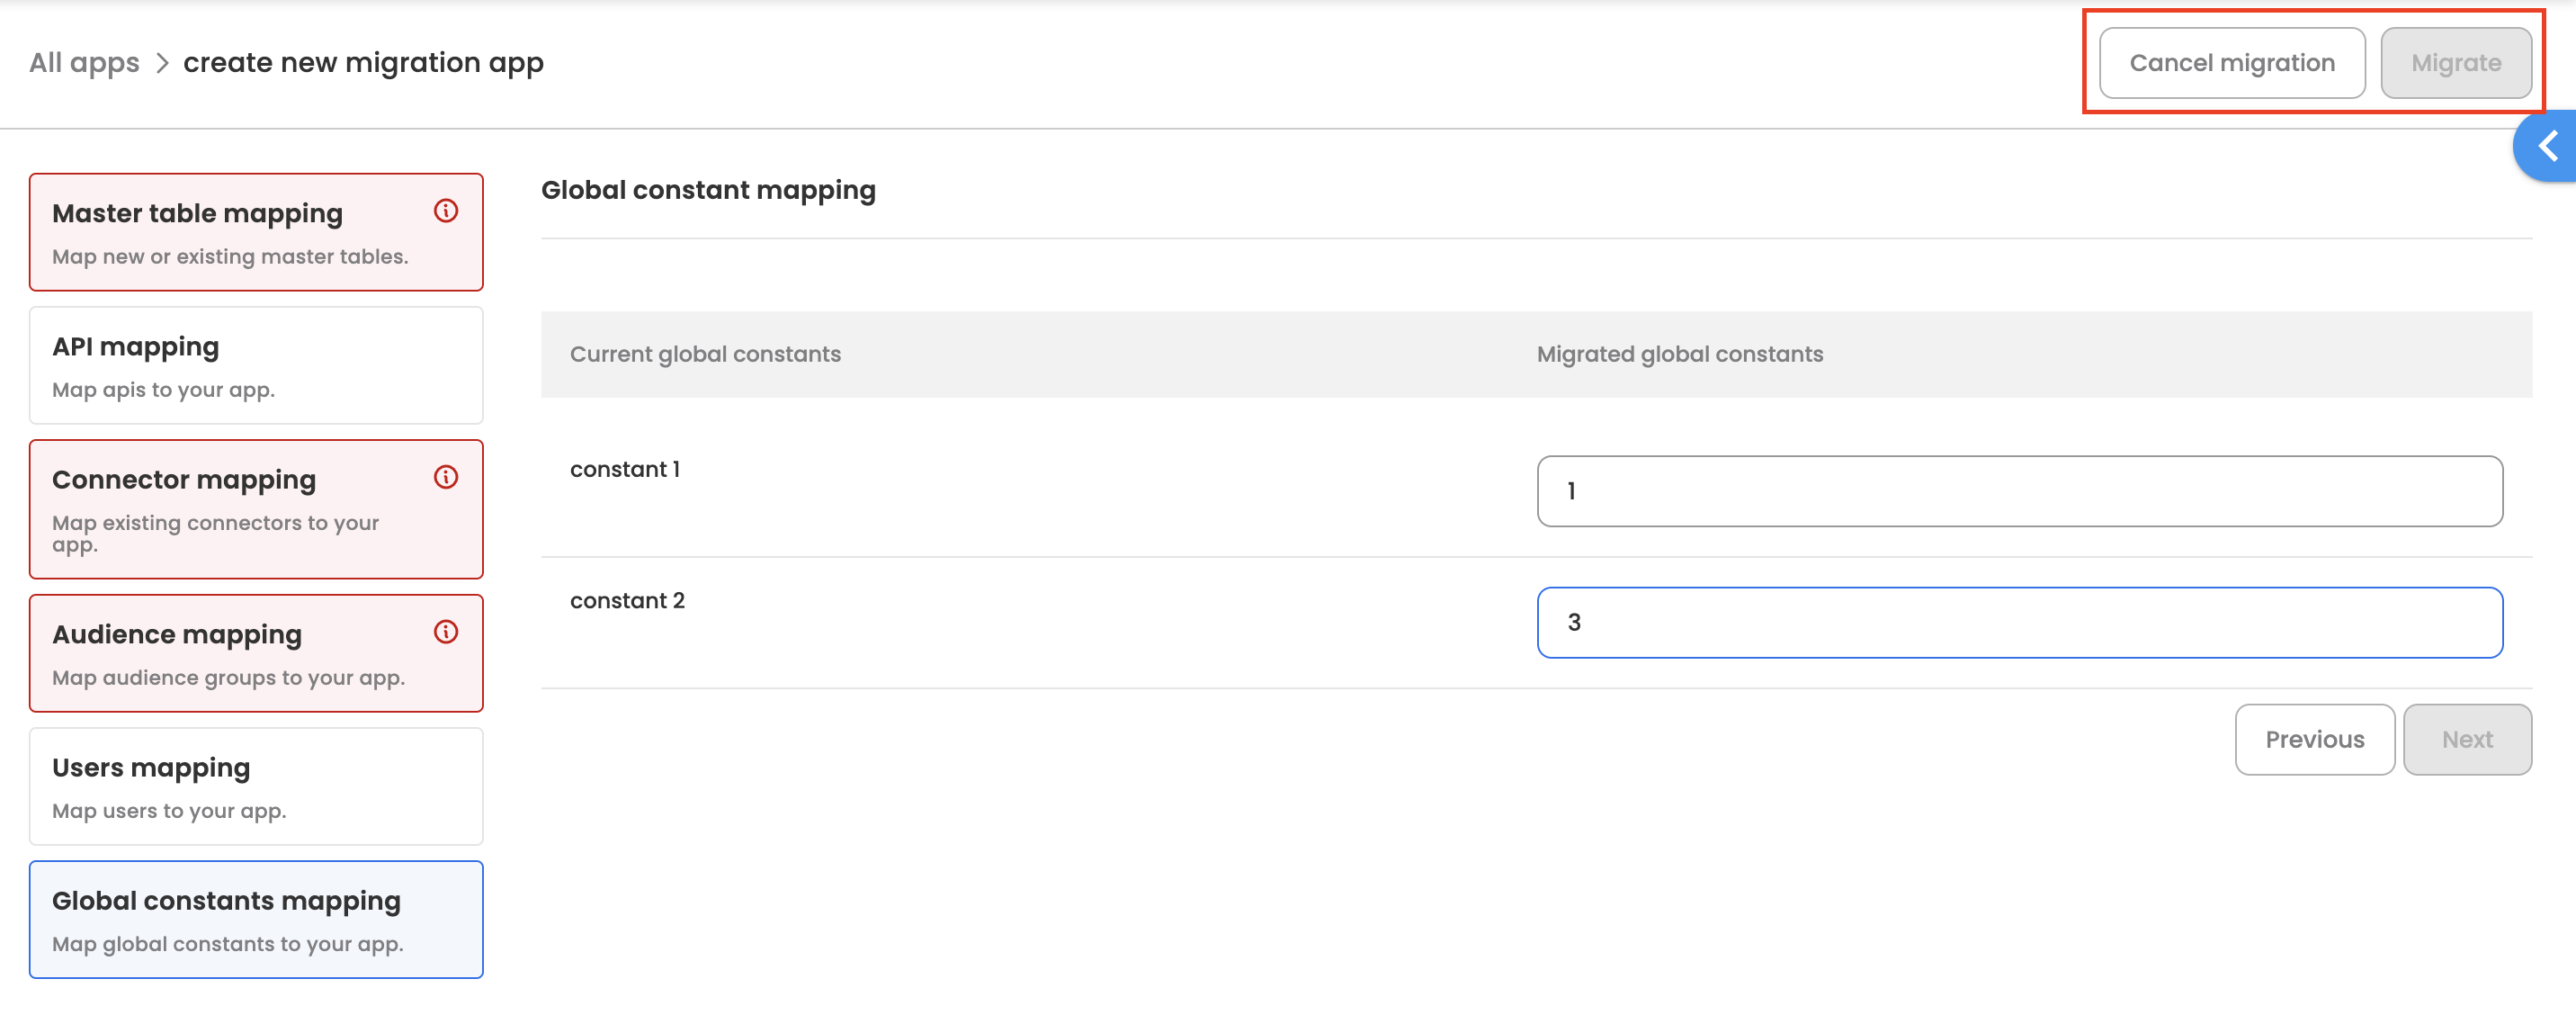Click Master table mapping warning icon
This screenshot has height=1033, width=2576.
click(446, 211)
